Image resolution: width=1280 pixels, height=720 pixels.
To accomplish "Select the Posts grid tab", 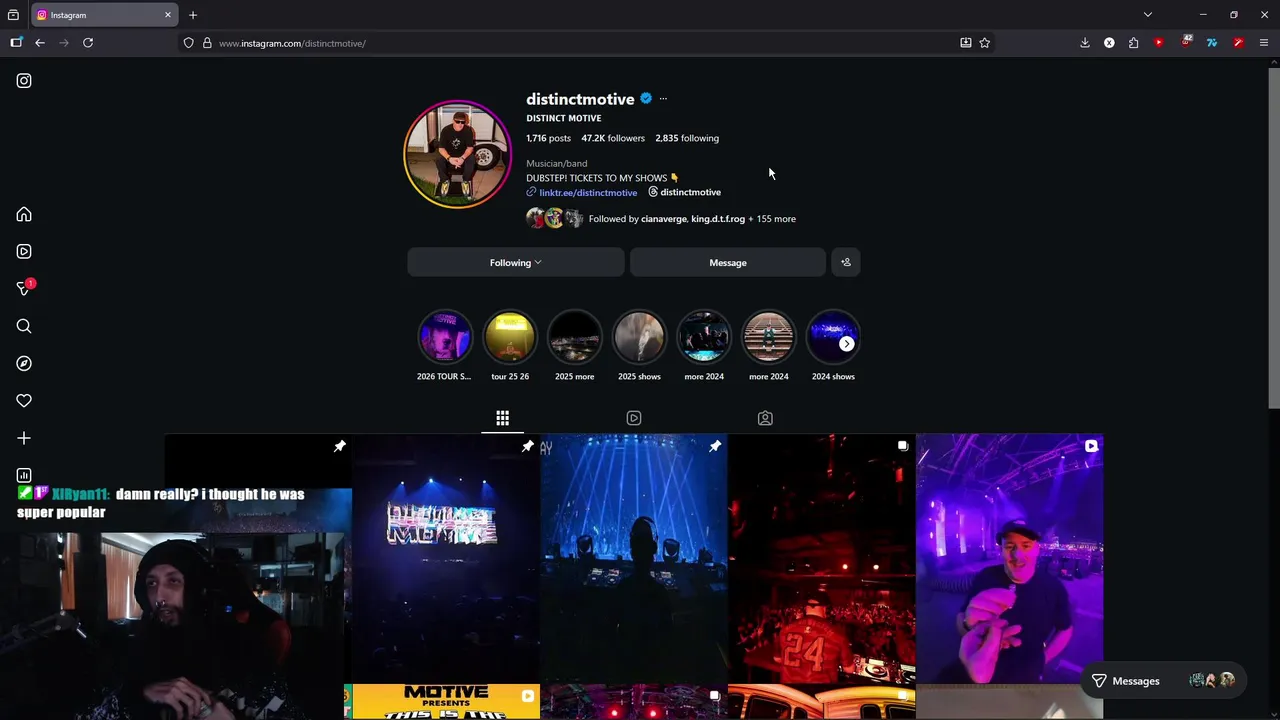I will (503, 418).
